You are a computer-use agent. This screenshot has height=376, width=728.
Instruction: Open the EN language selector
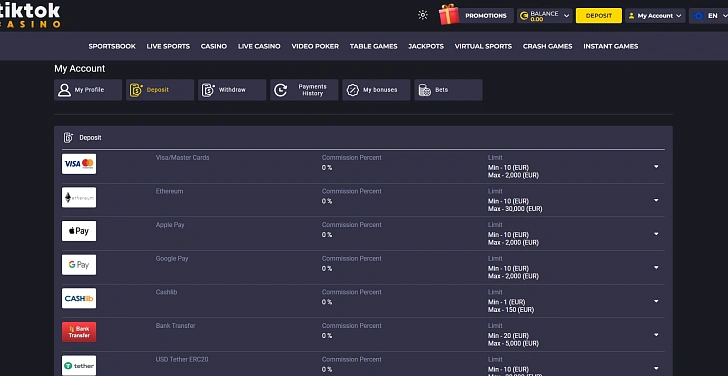[708, 15]
